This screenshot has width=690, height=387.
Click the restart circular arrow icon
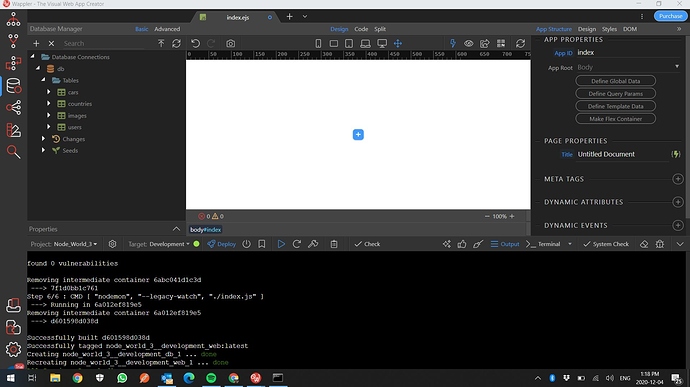(297, 244)
